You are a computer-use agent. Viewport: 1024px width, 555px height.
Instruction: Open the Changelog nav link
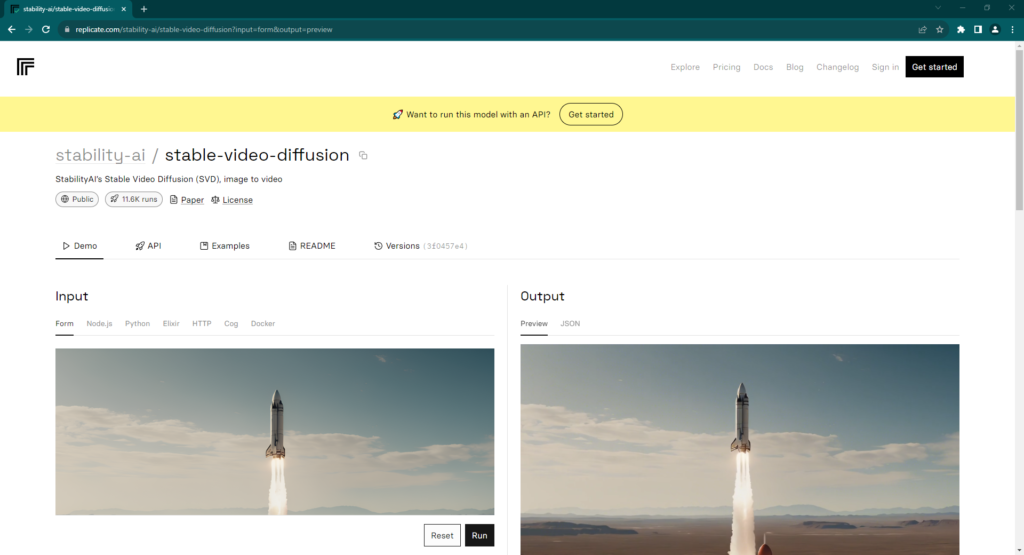coord(837,67)
